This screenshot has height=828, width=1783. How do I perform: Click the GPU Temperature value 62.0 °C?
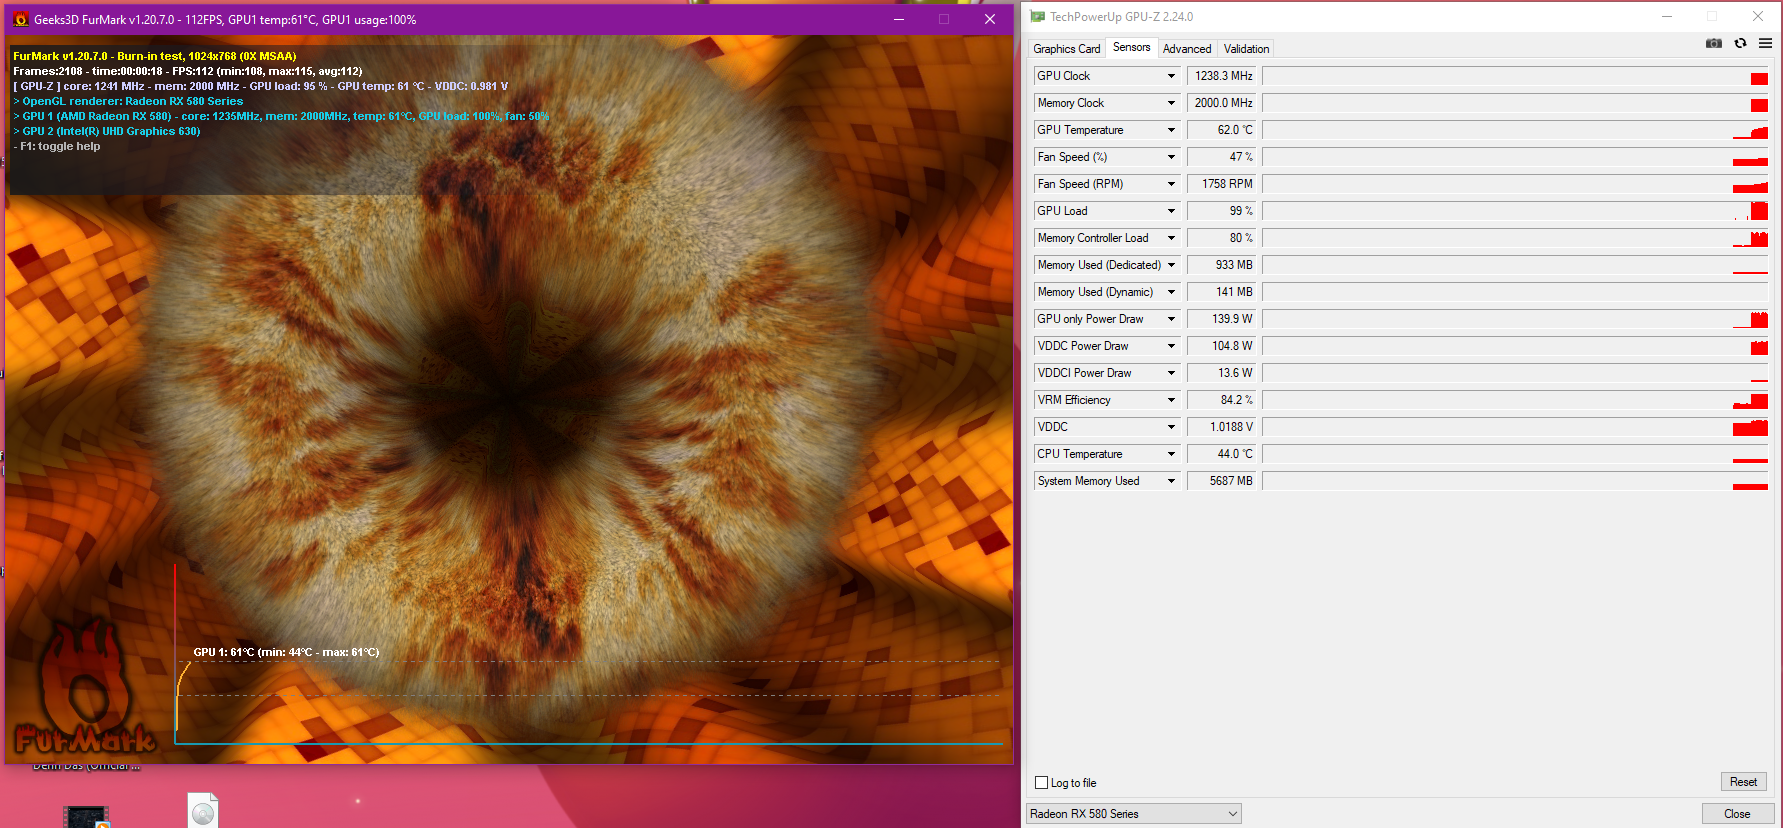click(x=1223, y=130)
